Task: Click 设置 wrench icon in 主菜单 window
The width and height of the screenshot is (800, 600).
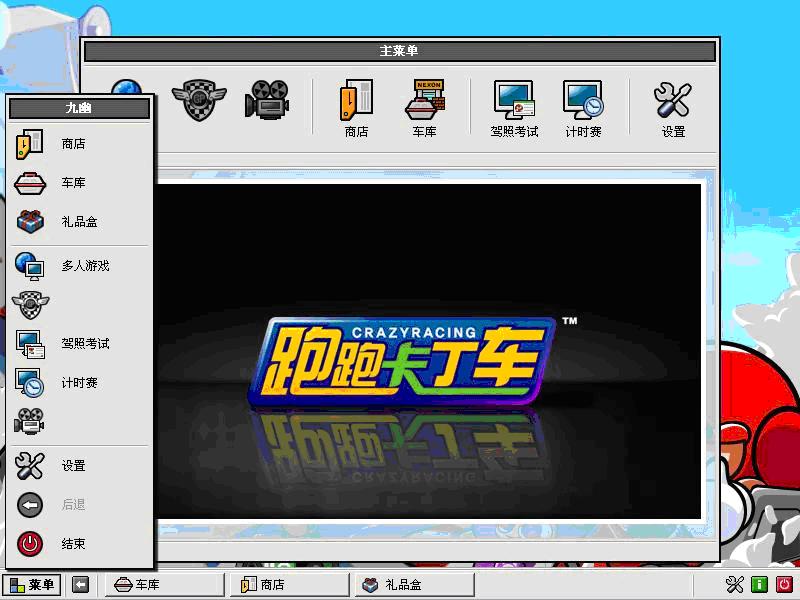Action: click(673, 108)
